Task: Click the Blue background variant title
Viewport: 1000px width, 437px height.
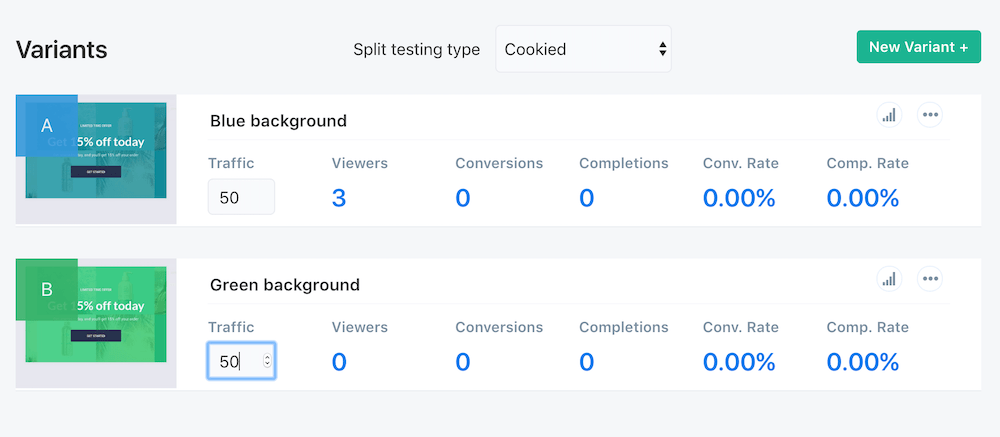Action: pos(278,121)
